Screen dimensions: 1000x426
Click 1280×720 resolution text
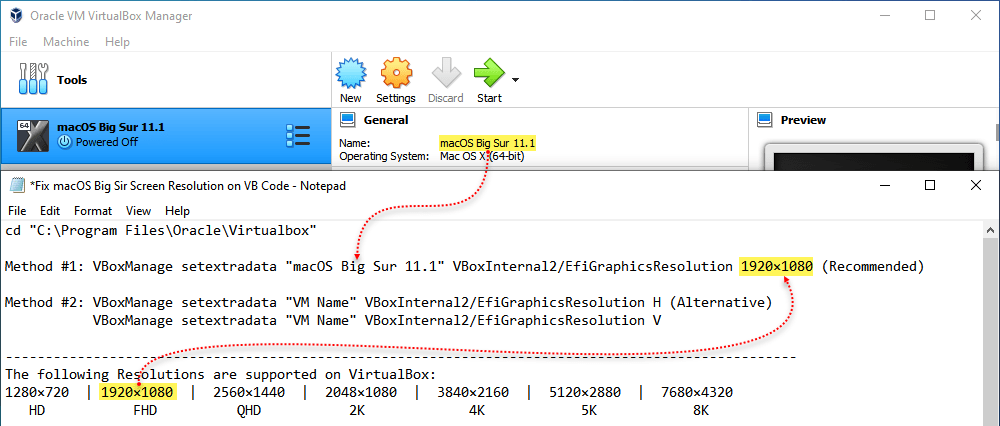[37, 392]
